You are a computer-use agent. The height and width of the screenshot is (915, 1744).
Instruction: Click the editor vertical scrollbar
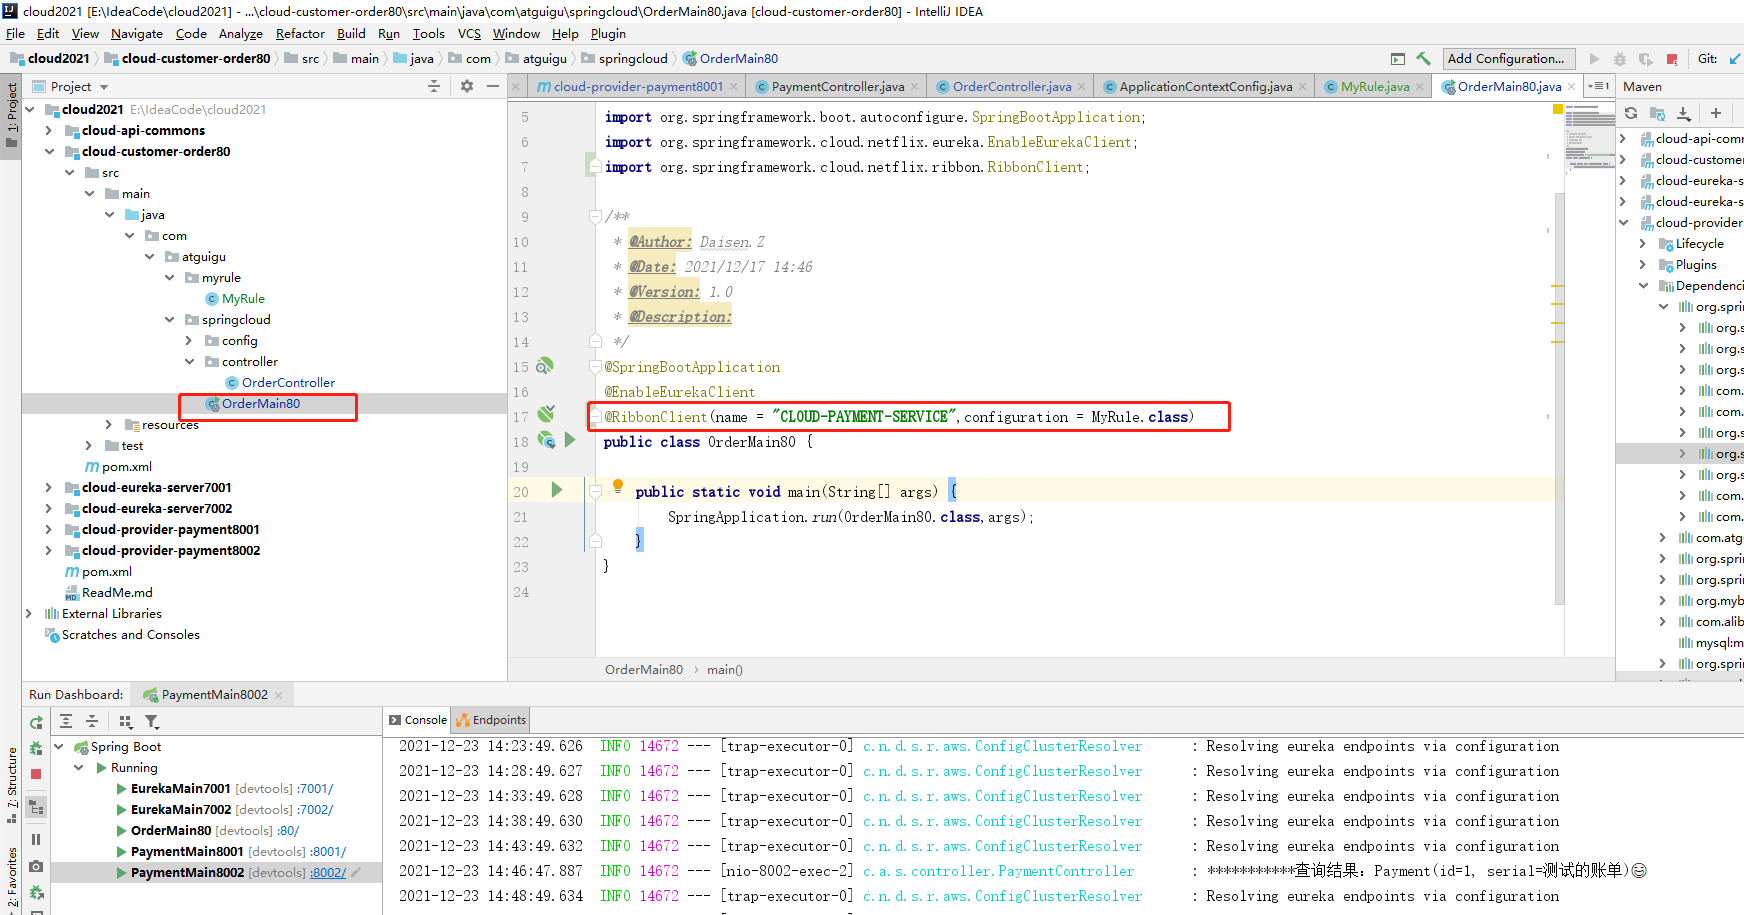click(x=1559, y=400)
